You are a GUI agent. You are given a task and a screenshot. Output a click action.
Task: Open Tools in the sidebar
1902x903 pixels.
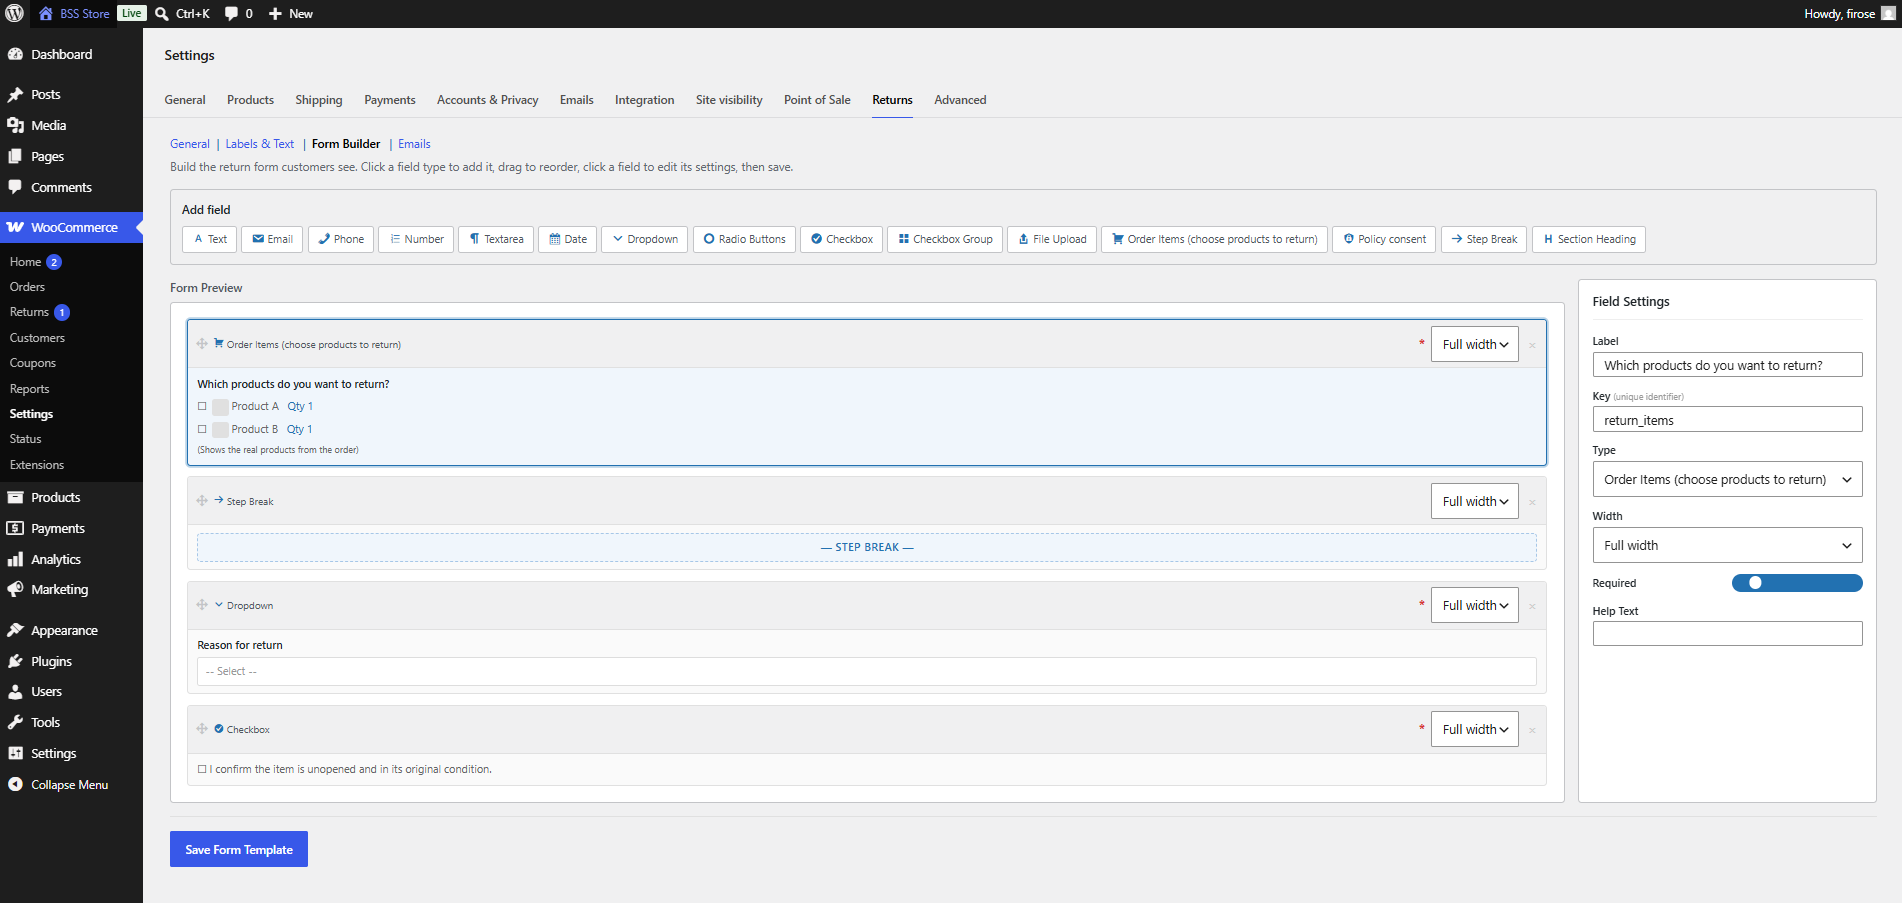click(x=71, y=722)
